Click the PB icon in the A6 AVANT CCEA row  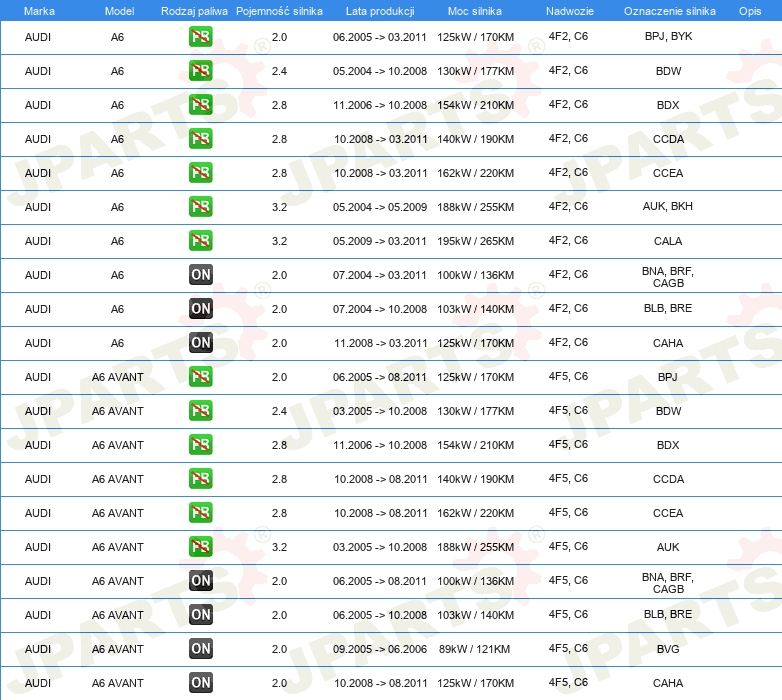click(x=201, y=513)
